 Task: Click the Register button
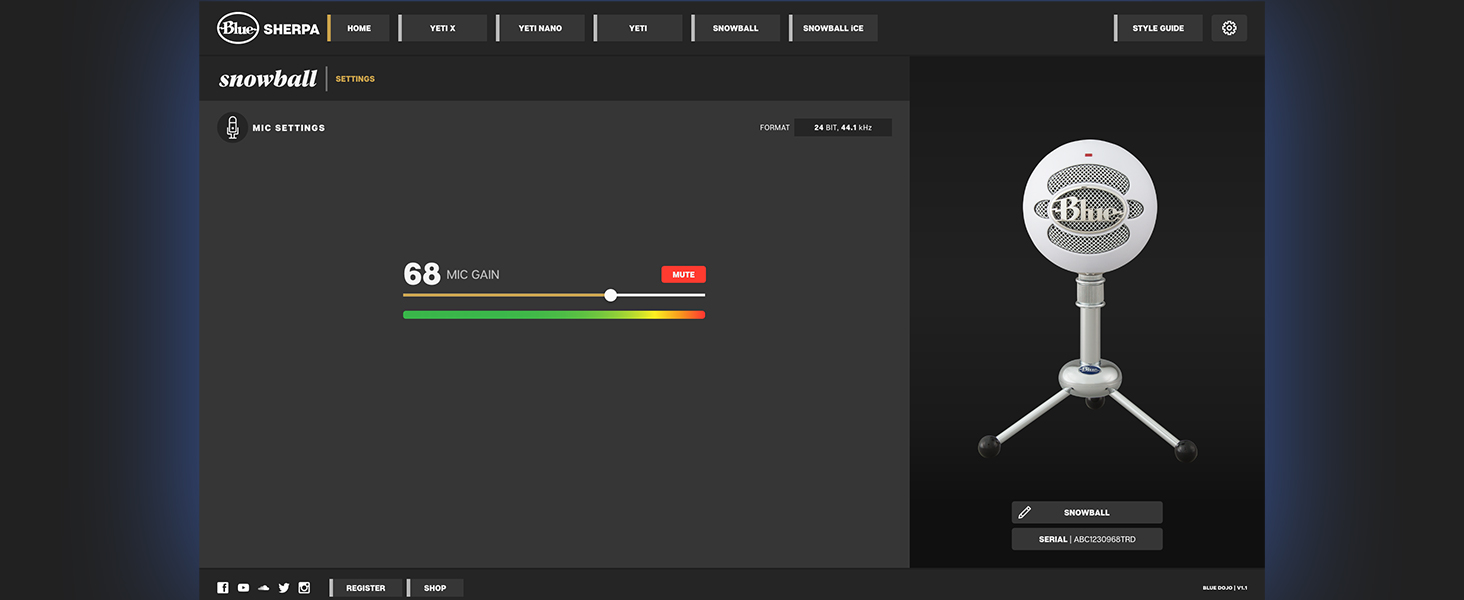[x=366, y=588]
